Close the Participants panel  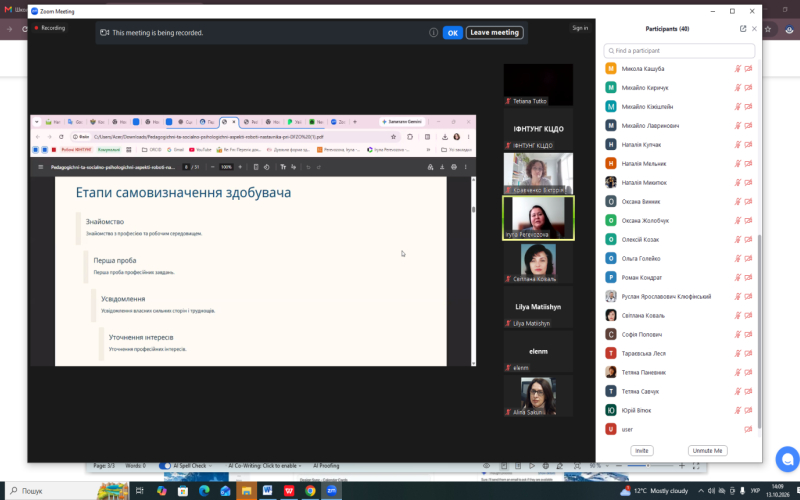[754, 29]
